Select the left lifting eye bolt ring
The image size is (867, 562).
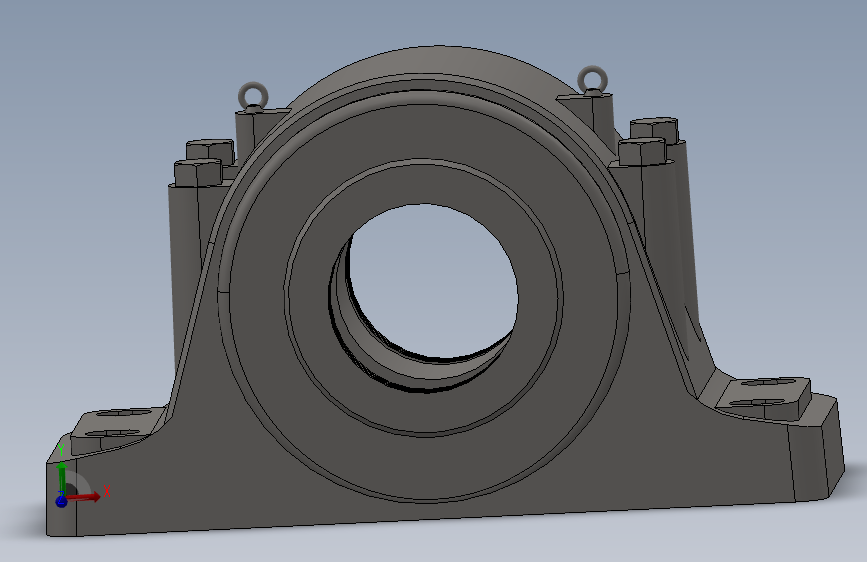point(253,95)
